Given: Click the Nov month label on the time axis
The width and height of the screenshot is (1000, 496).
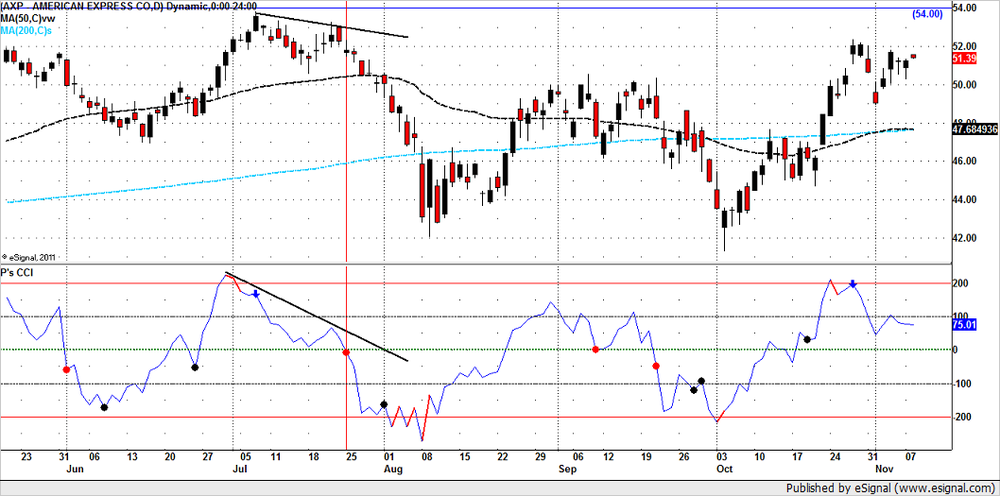Looking at the screenshot, I should pos(885,470).
